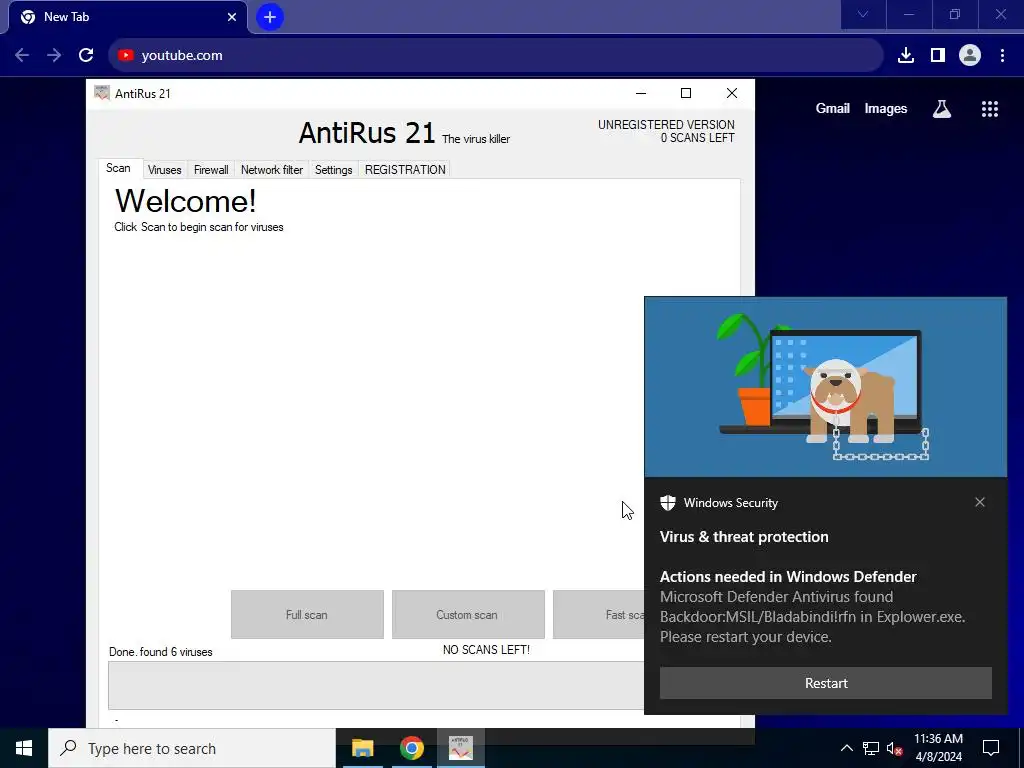1024x768 pixels.
Task: Switch to the Firewall tab
Action: [x=211, y=170]
